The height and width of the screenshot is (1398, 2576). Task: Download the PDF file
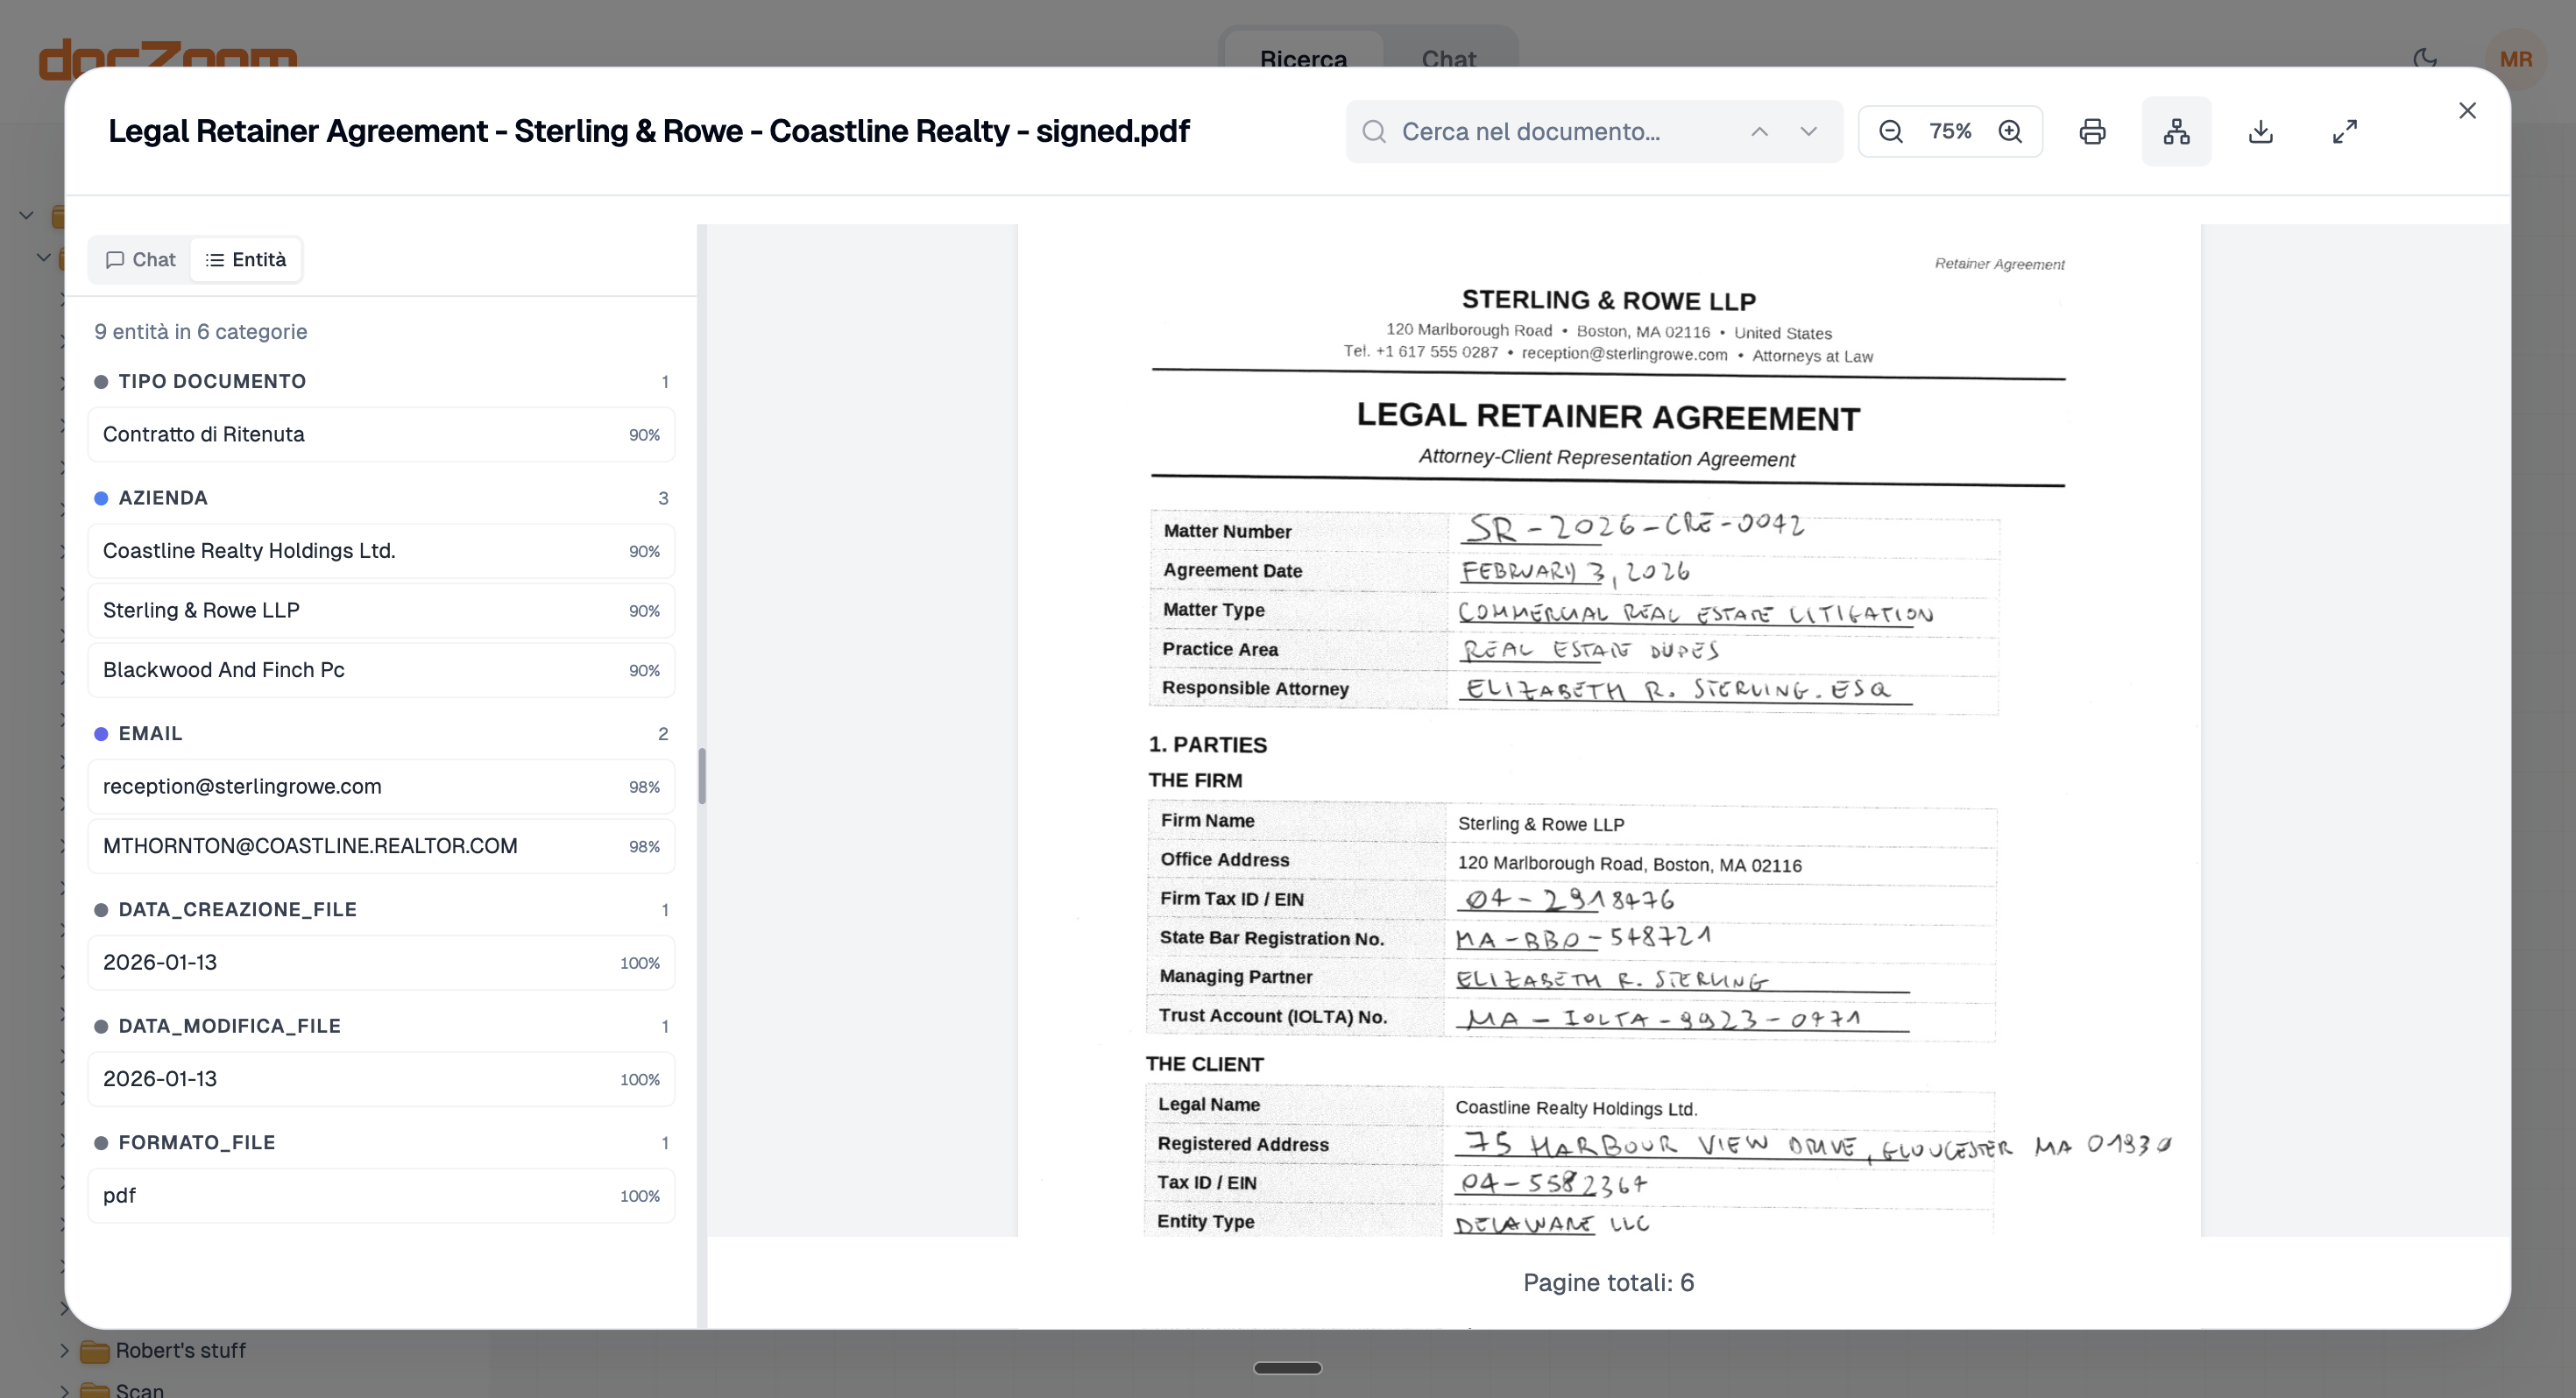(x=2260, y=131)
